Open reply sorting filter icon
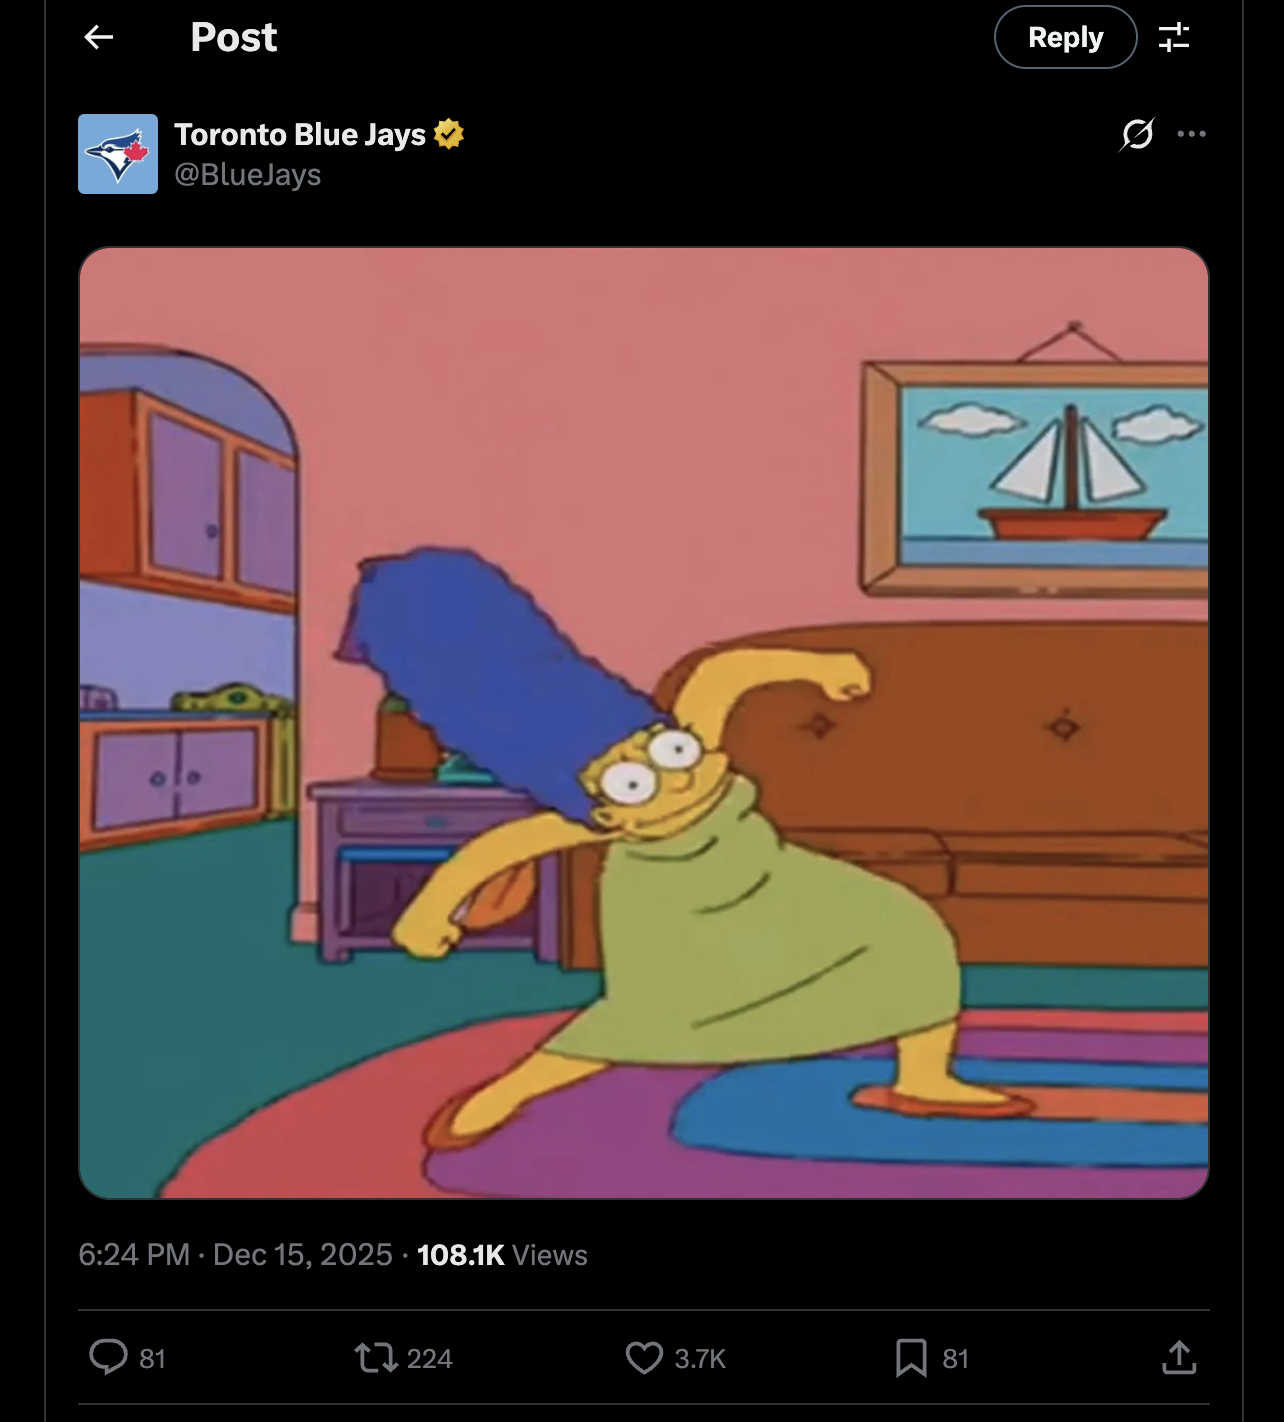This screenshot has width=1284, height=1422. 1174,37
